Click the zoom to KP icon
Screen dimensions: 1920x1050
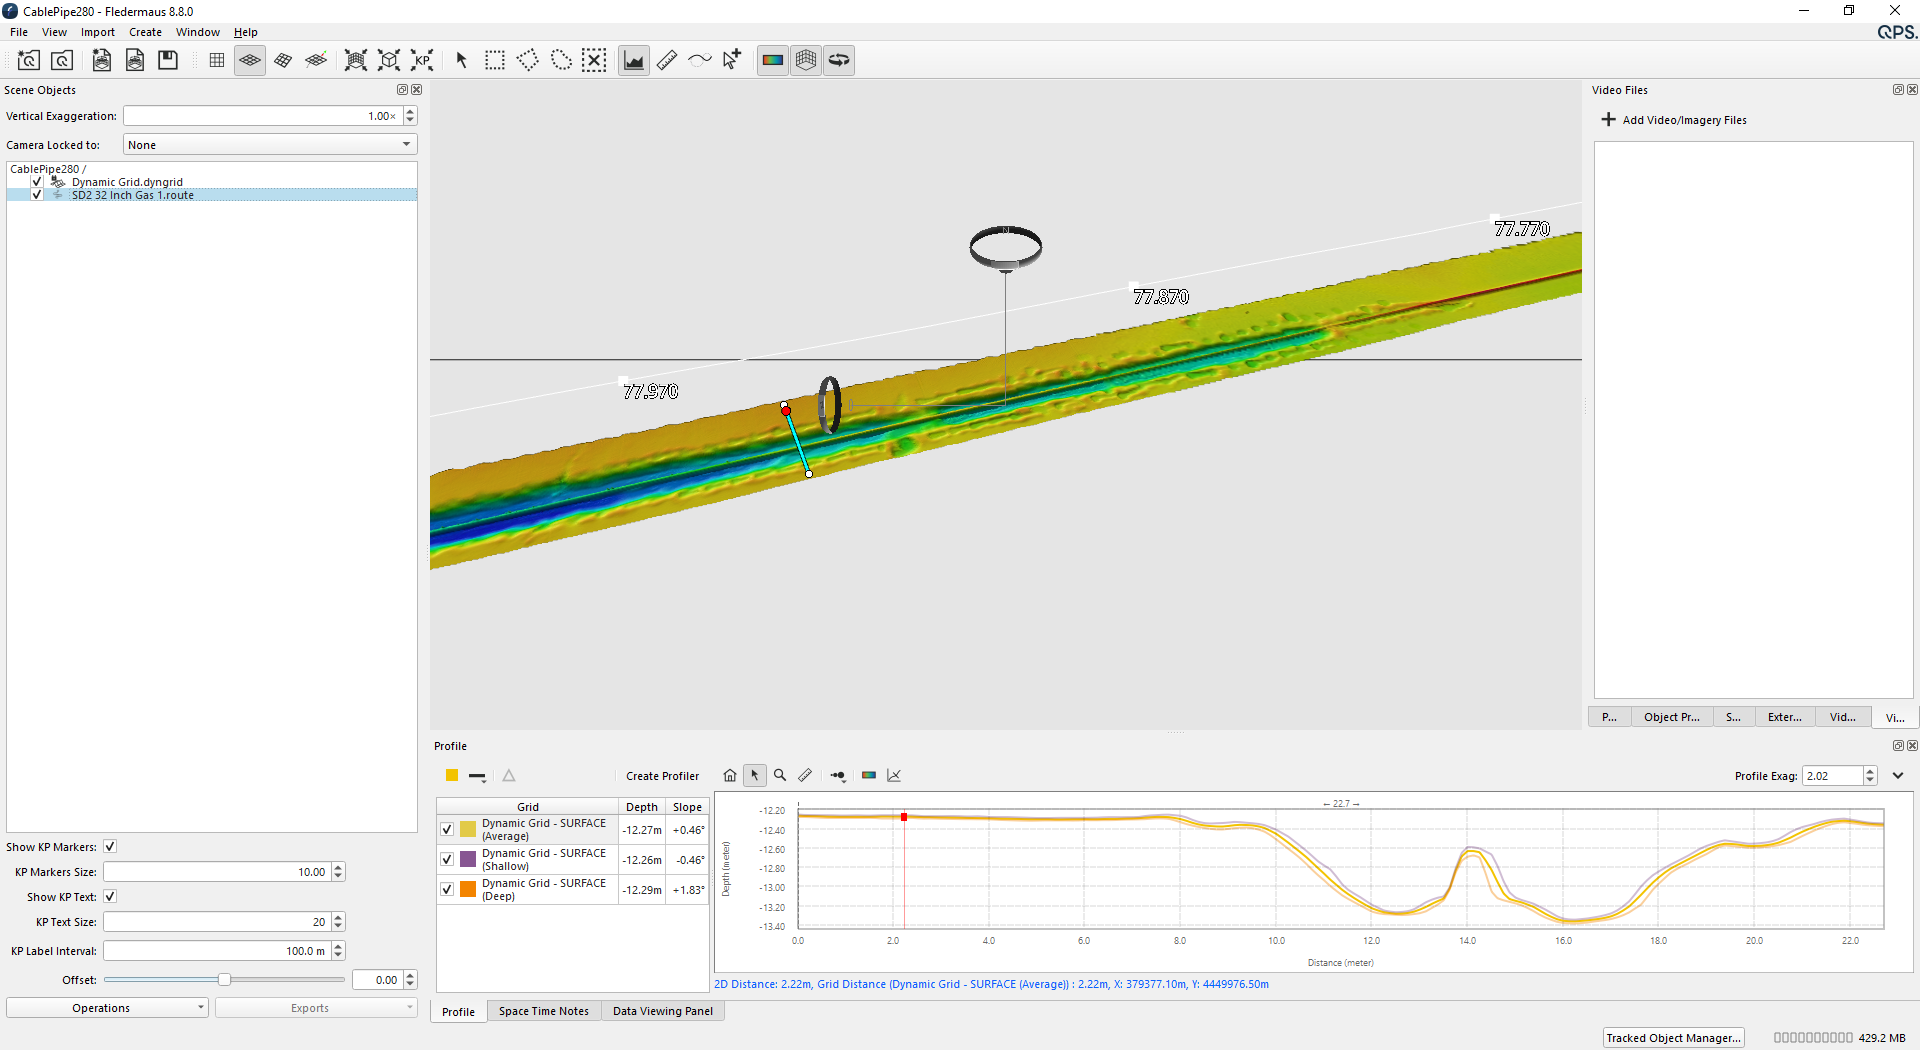click(x=422, y=60)
